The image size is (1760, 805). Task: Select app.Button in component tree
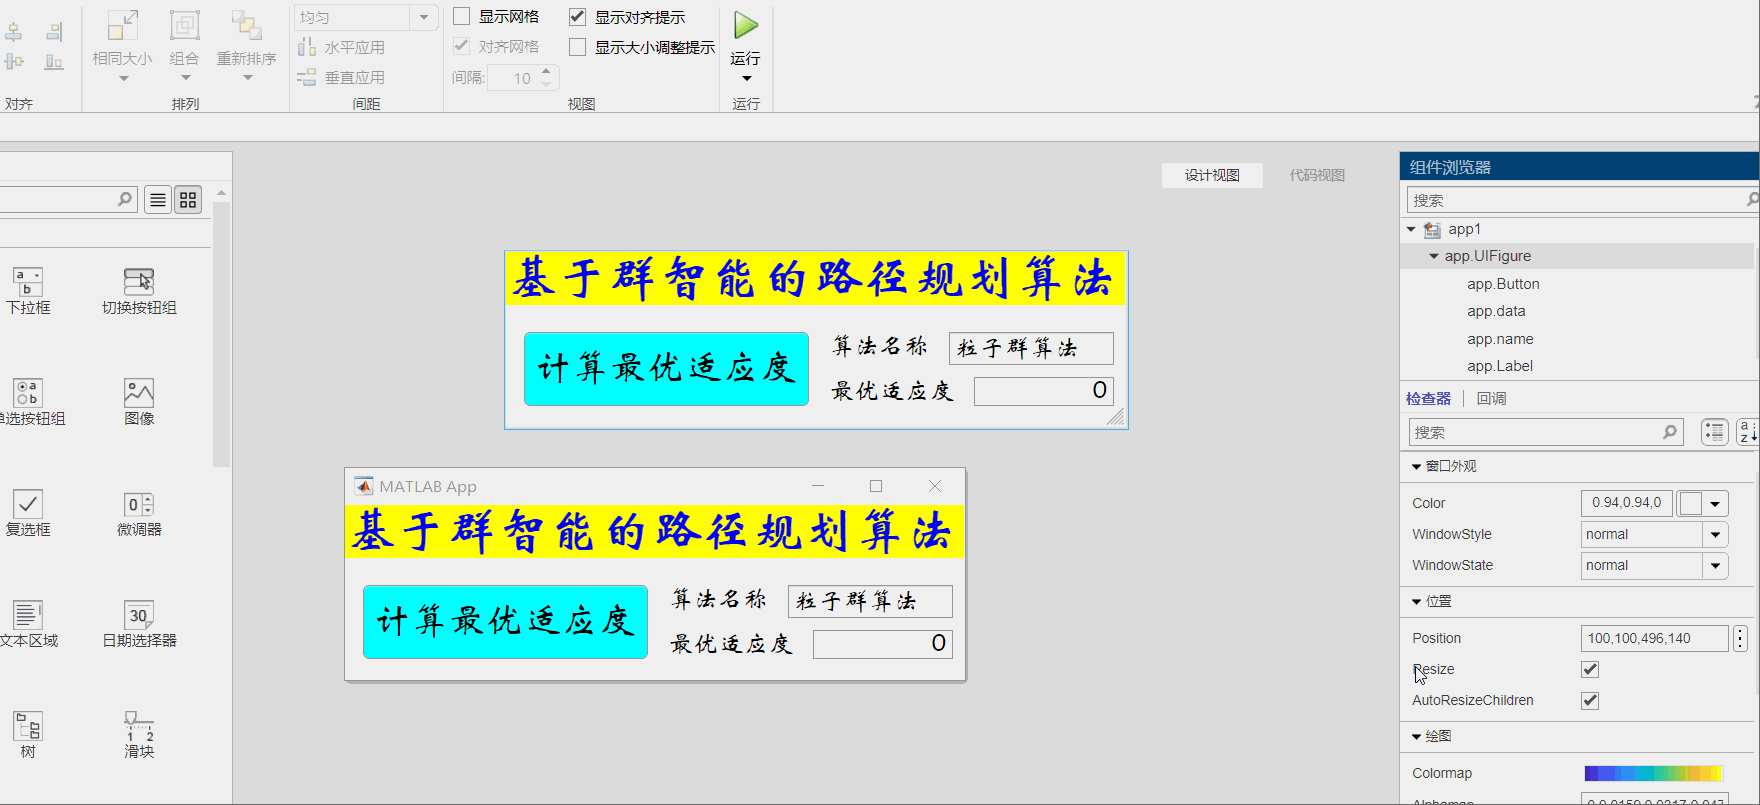[1503, 284]
